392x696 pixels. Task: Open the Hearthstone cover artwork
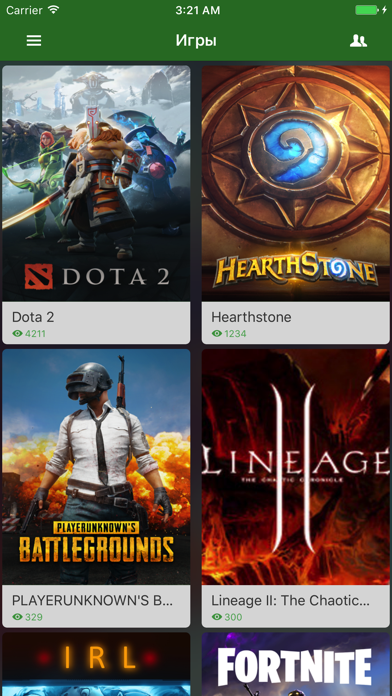[296, 183]
